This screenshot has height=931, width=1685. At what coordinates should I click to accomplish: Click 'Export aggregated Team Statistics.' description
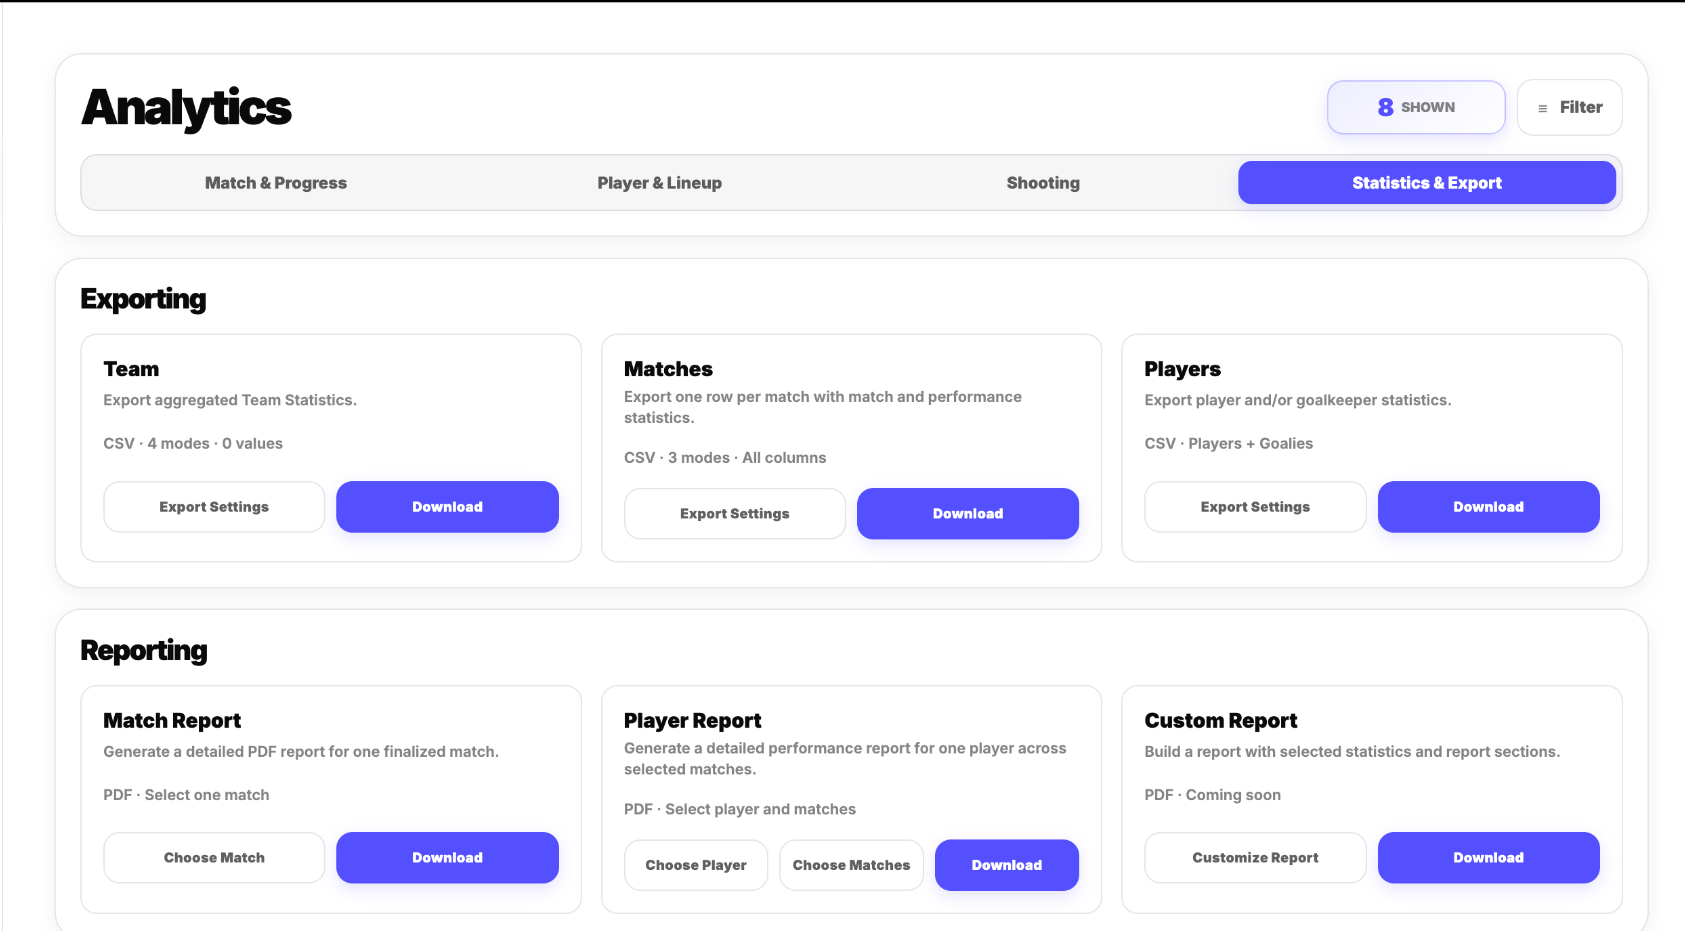pos(230,400)
